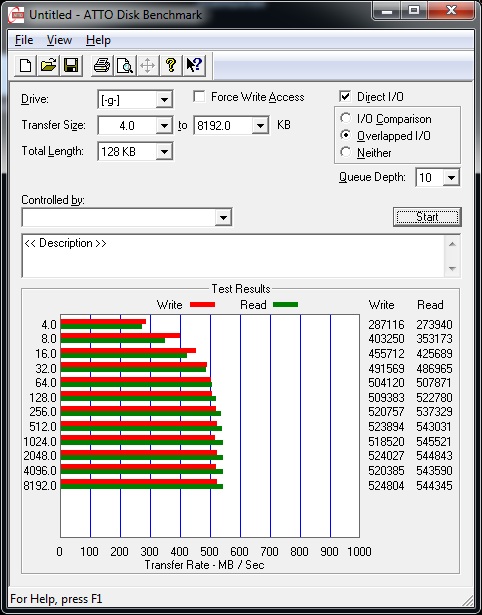Image resolution: width=482 pixels, height=615 pixels.
Task: Click the 1024.0 transfer size row label
Action: pyautogui.click(x=40, y=442)
